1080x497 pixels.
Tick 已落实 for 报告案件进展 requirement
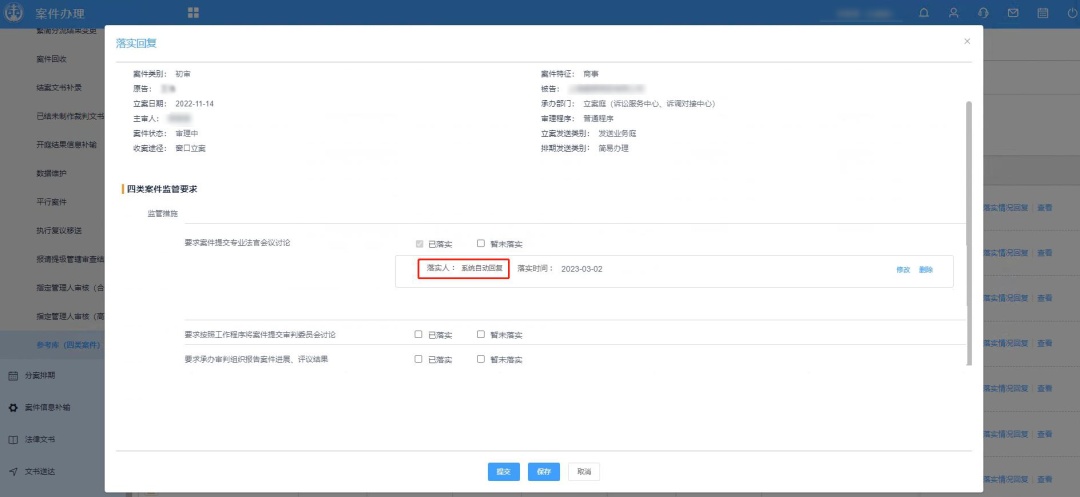point(419,359)
